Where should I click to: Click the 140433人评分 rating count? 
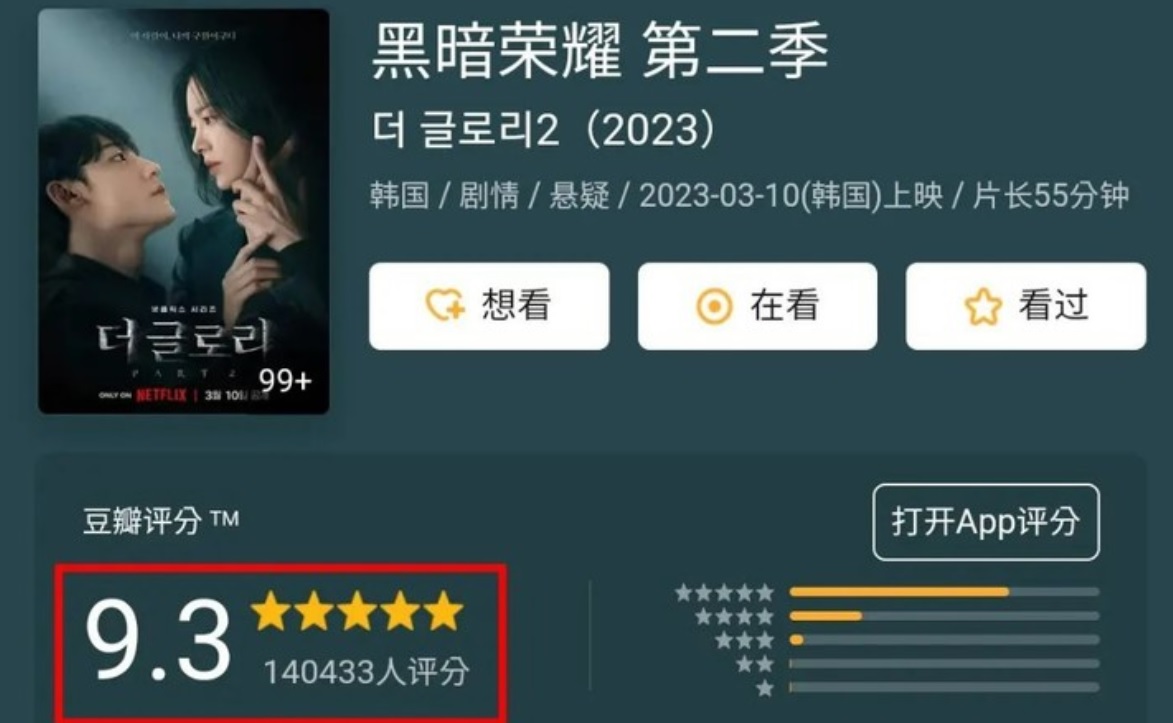pyautogui.click(x=367, y=671)
